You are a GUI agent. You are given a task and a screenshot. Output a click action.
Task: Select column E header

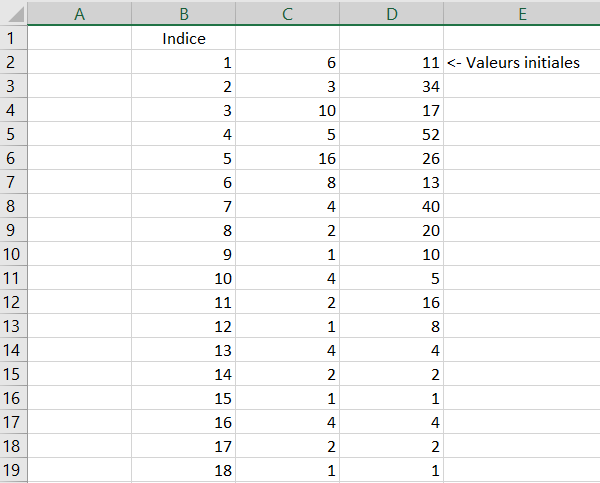point(522,14)
